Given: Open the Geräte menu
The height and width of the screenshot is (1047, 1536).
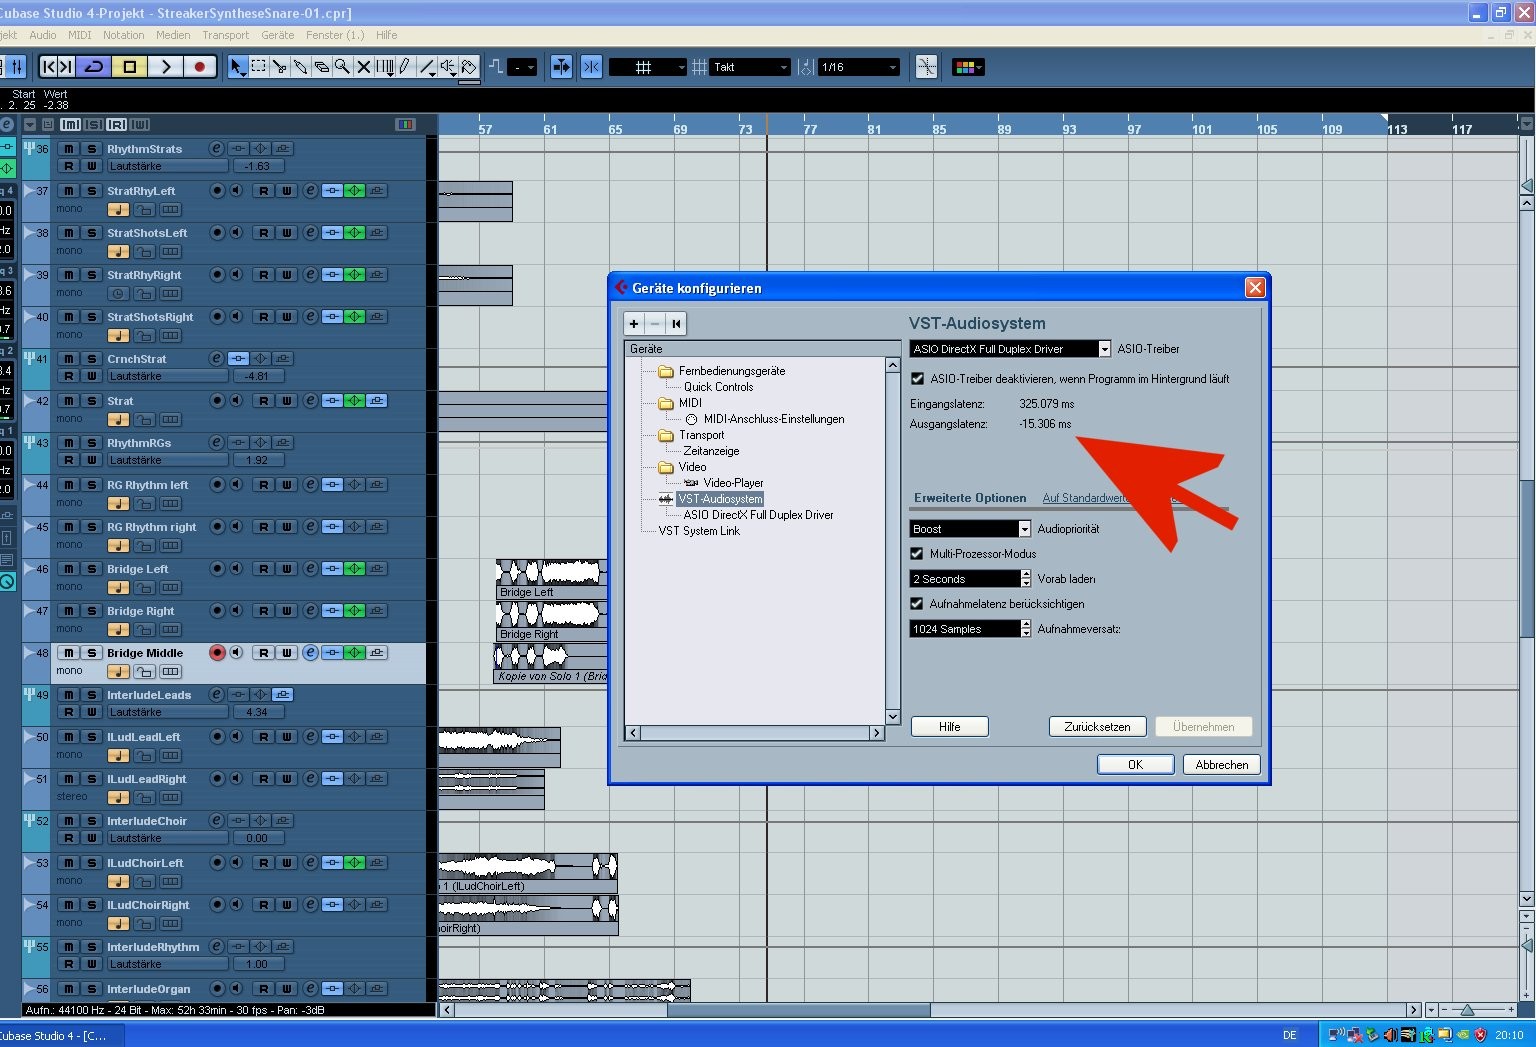Looking at the screenshot, I should [x=278, y=35].
